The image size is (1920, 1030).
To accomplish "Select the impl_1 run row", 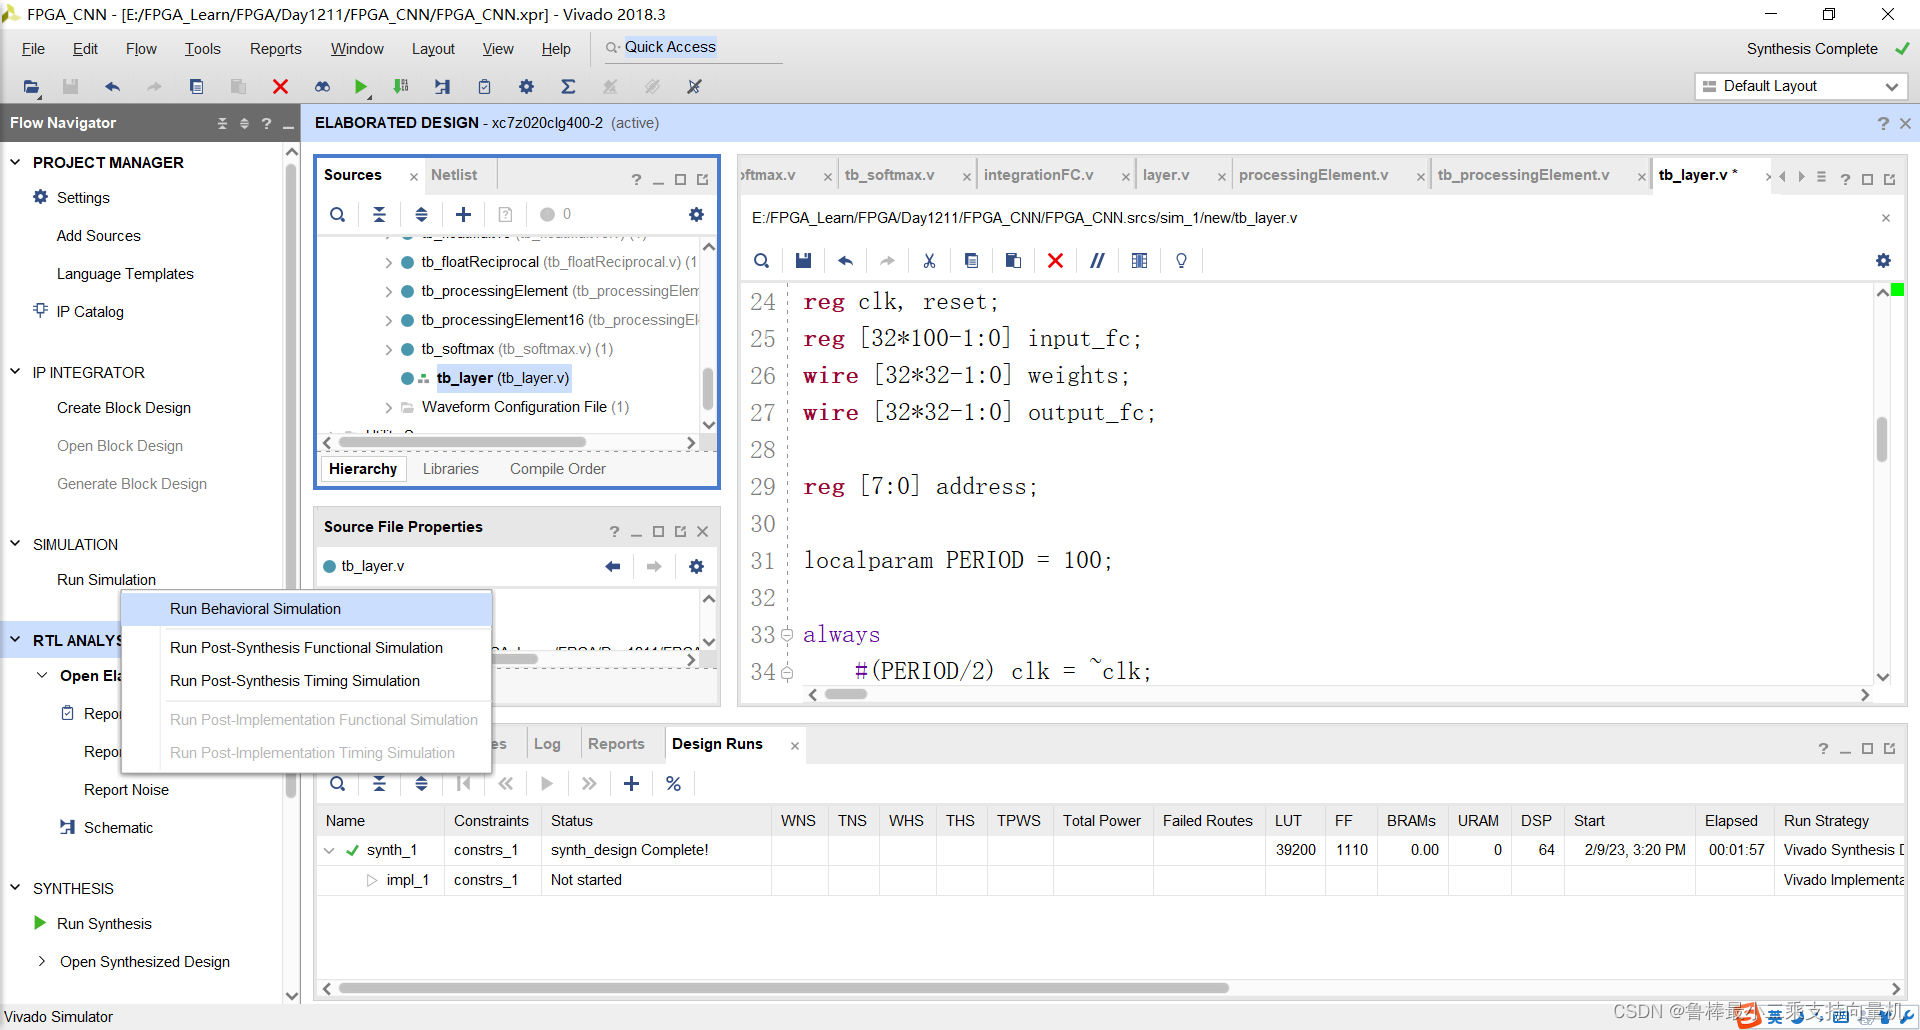I will (1110, 880).
